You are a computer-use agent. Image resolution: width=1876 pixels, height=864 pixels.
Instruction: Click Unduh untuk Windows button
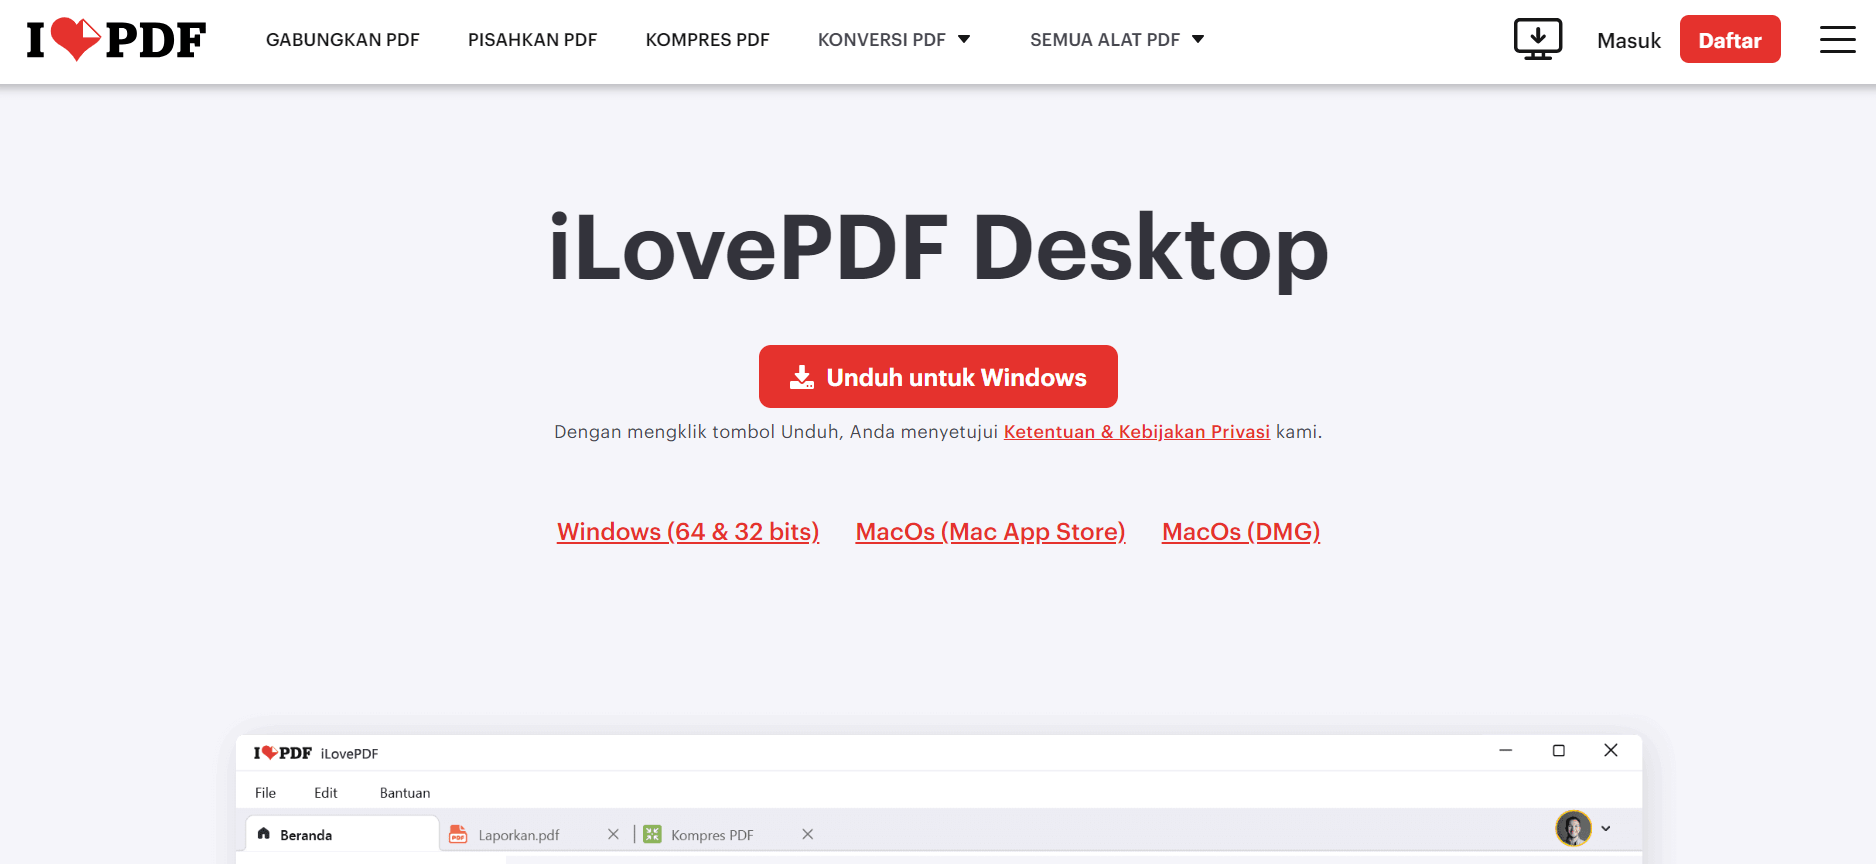(x=938, y=376)
